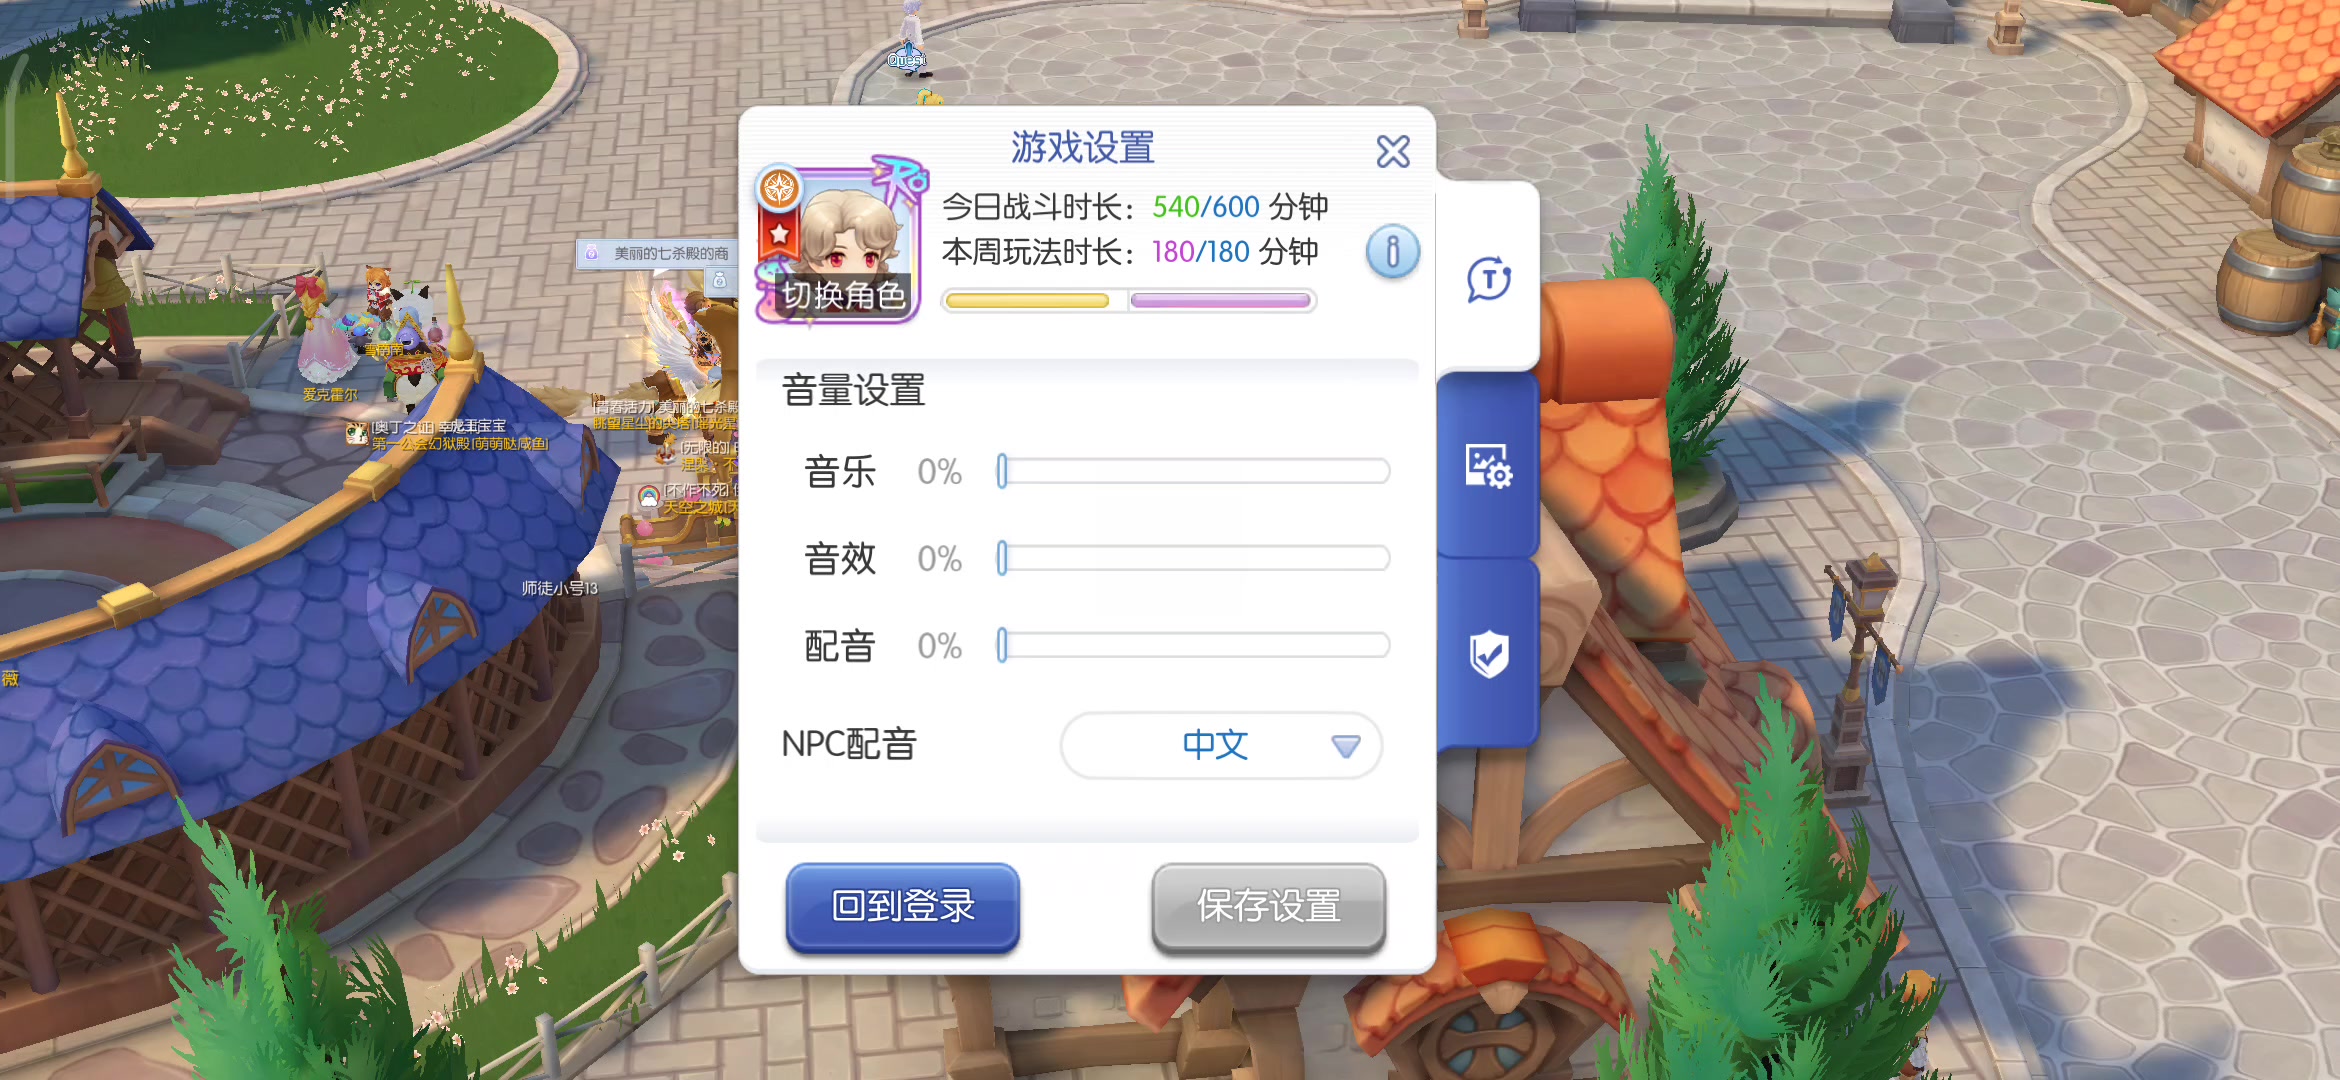Click the Quest NPC marker icon

(x=907, y=60)
